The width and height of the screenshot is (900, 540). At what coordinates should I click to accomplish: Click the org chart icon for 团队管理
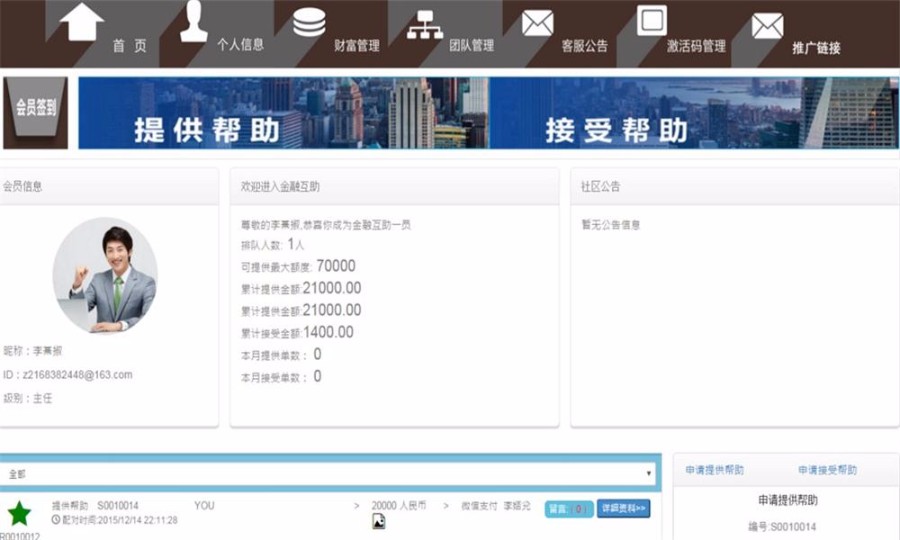pos(425,25)
